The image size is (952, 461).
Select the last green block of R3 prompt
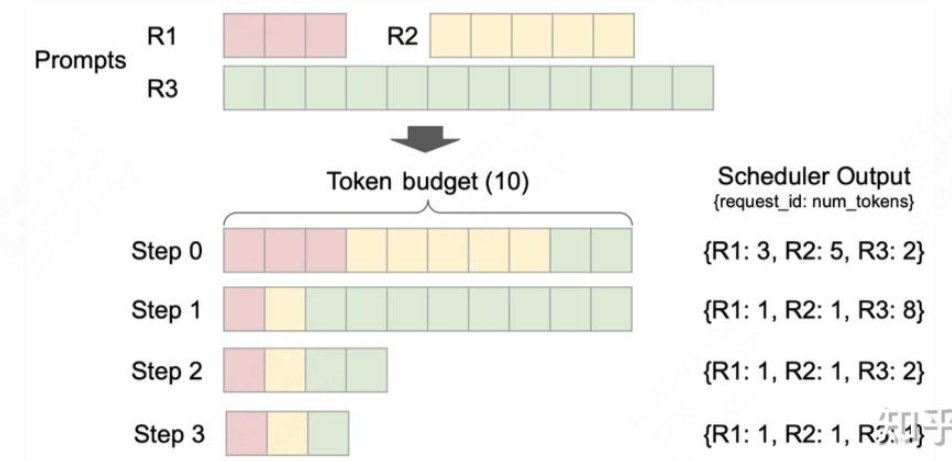[693, 88]
